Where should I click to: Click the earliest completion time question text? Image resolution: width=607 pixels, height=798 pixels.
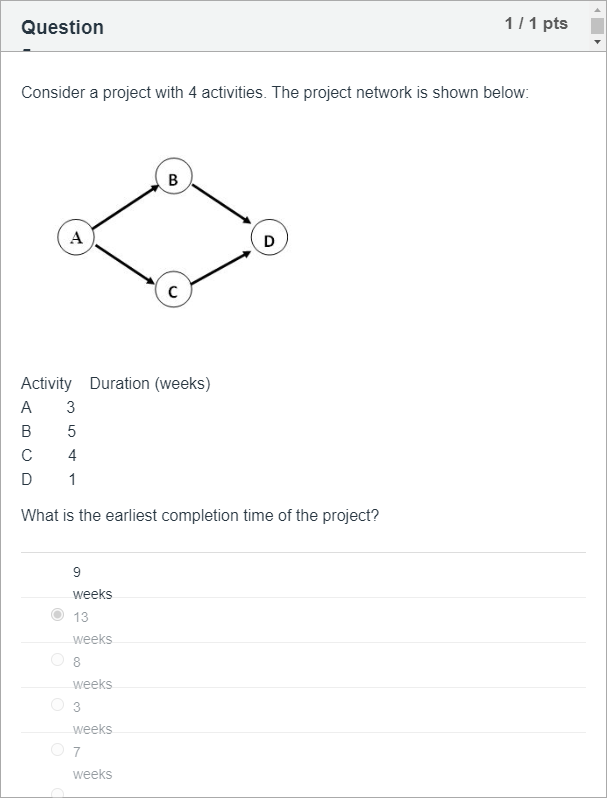pyautogui.click(x=200, y=516)
